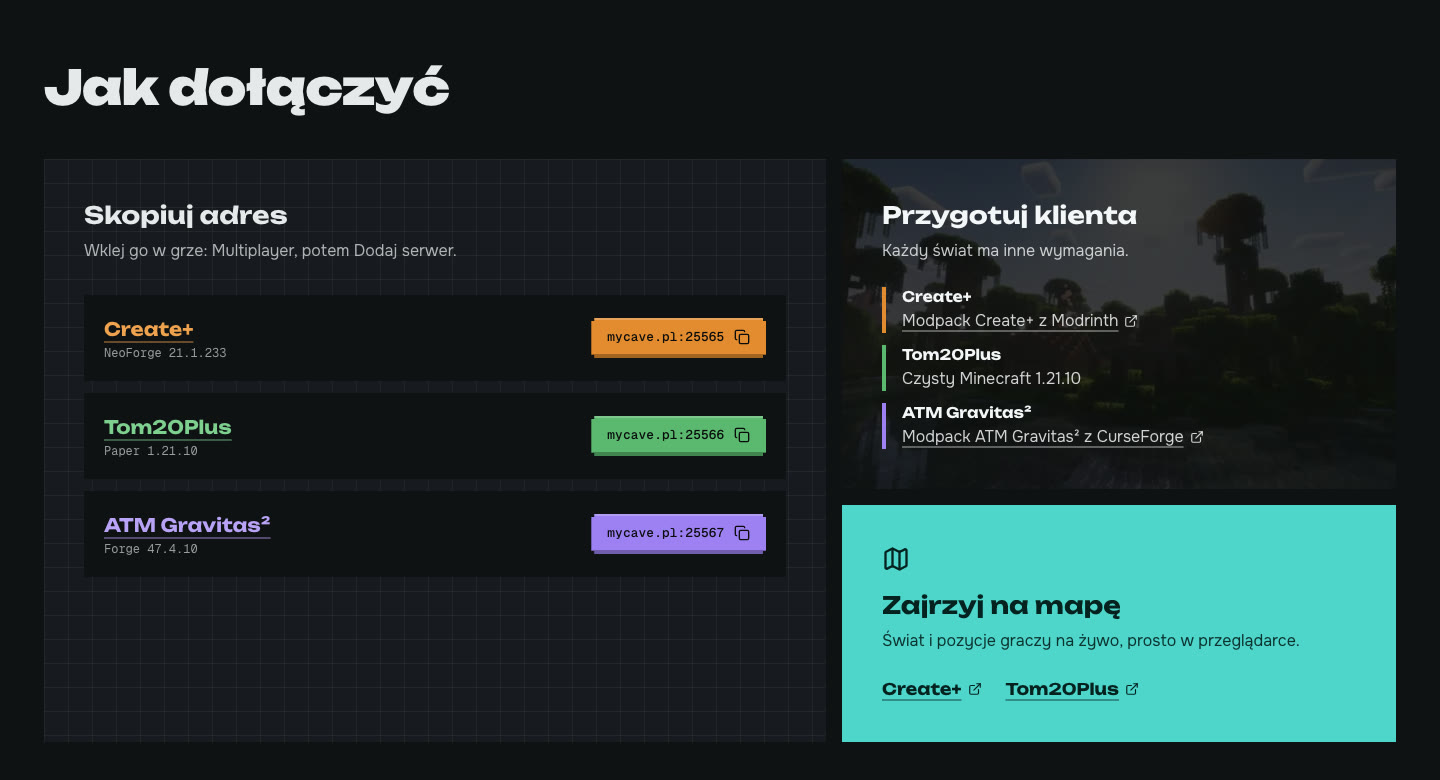Click the Skopiuj adres heading
This screenshot has width=1440, height=780.
185,215
